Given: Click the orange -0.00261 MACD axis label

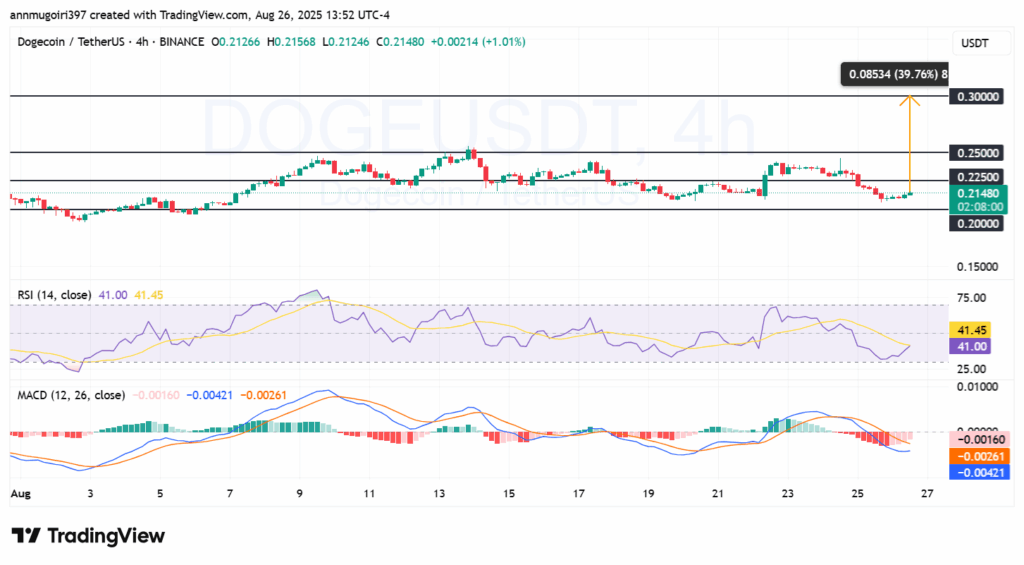Looking at the screenshot, I should (980, 457).
